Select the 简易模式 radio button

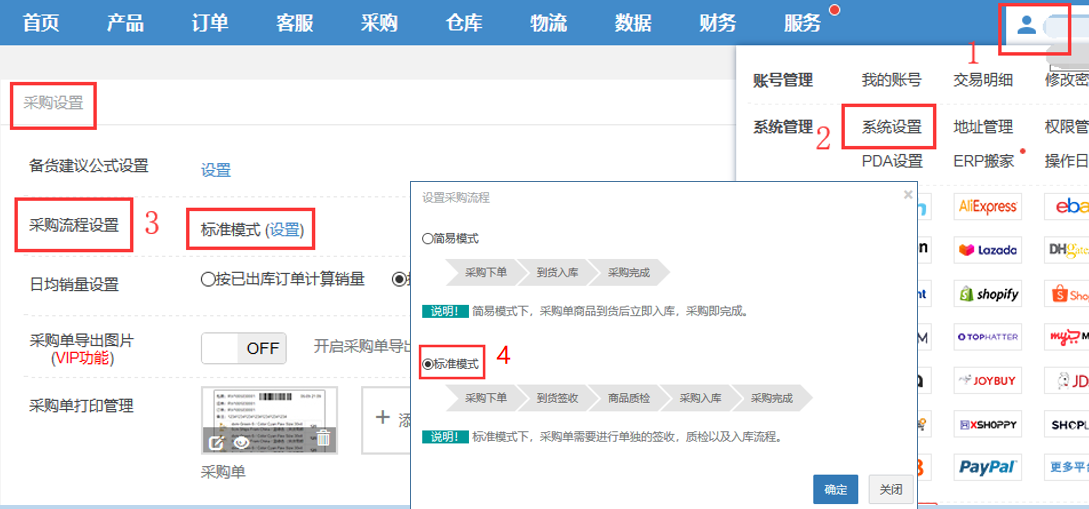[x=428, y=239]
